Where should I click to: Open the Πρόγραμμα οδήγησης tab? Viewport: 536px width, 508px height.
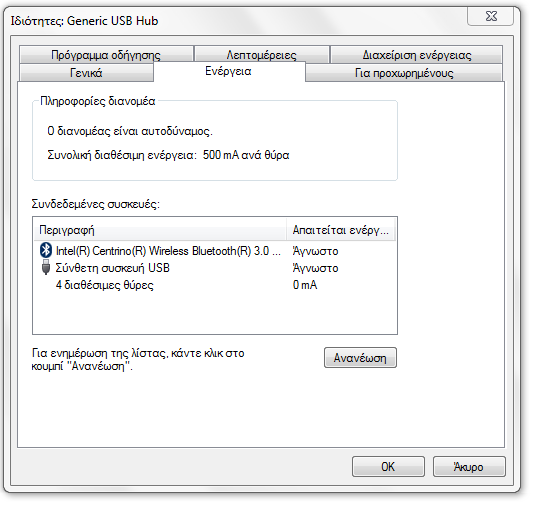tap(106, 55)
